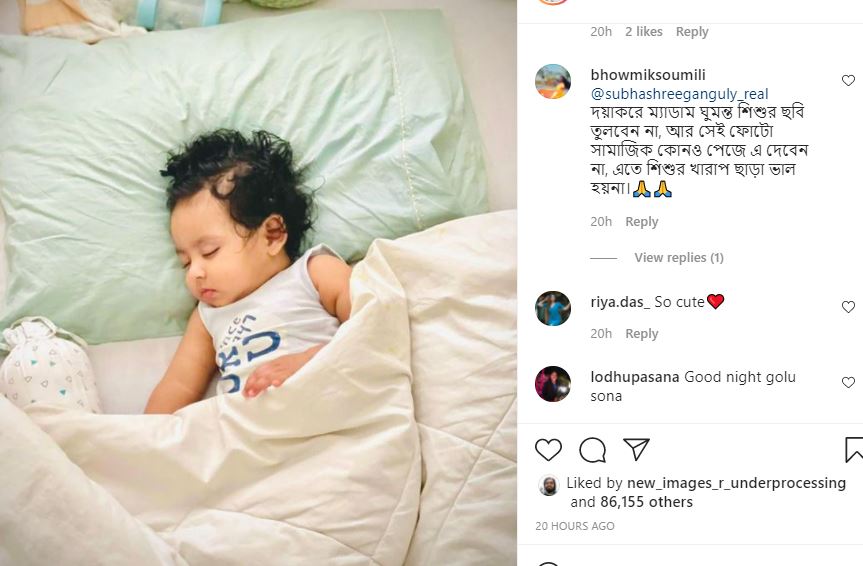Like the post with the heart icon

[x=548, y=449]
